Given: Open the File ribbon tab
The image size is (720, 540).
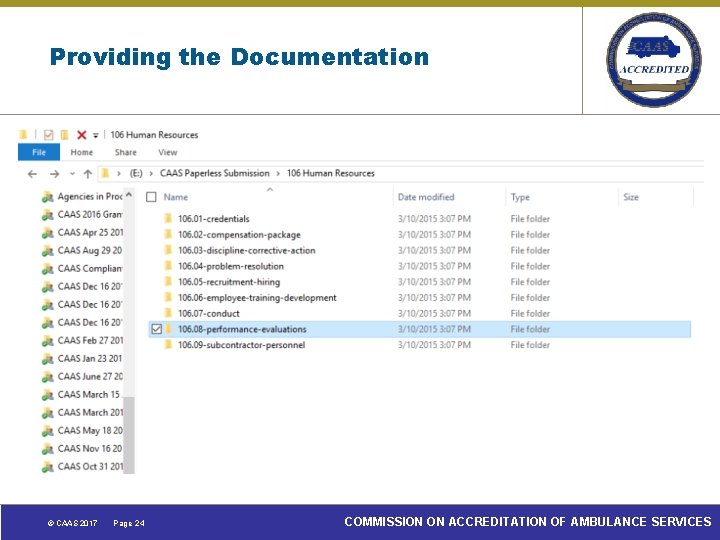Looking at the screenshot, I should (39, 152).
